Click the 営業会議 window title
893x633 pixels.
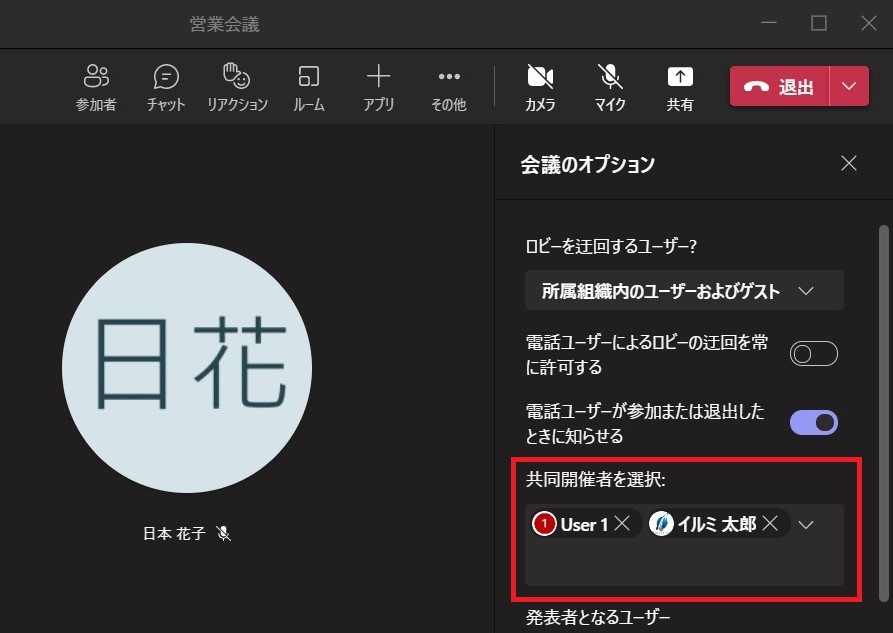224,24
